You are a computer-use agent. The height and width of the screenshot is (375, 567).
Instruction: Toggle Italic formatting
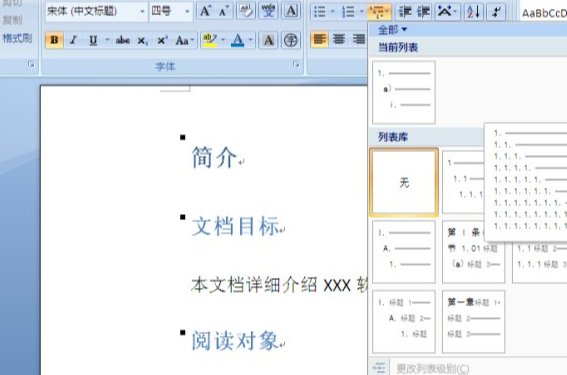click(74, 40)
